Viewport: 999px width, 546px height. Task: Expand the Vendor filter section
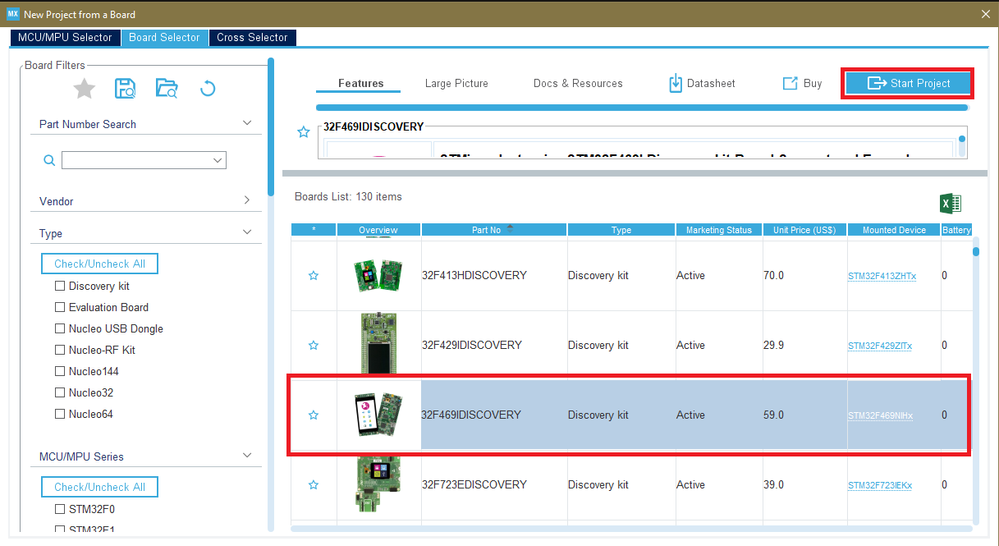pos(247,200)
